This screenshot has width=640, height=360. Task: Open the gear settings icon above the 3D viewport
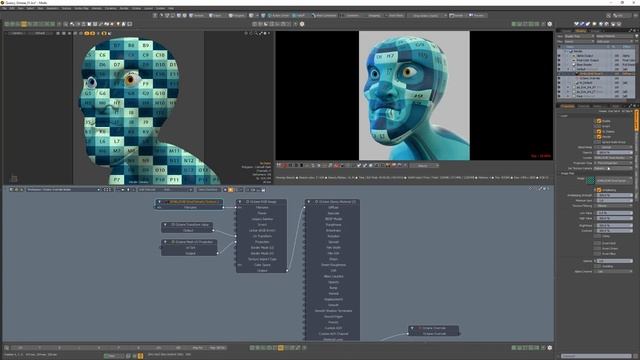coord(302,24)
